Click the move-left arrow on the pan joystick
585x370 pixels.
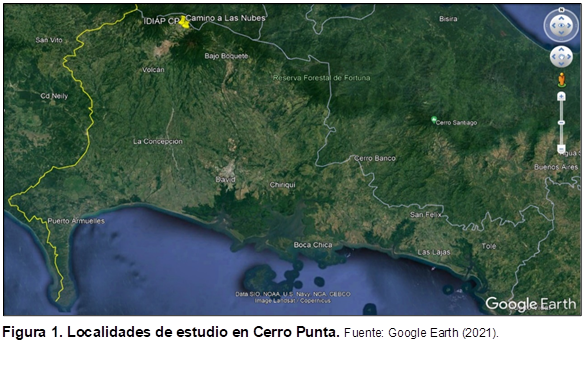point(554,57)
